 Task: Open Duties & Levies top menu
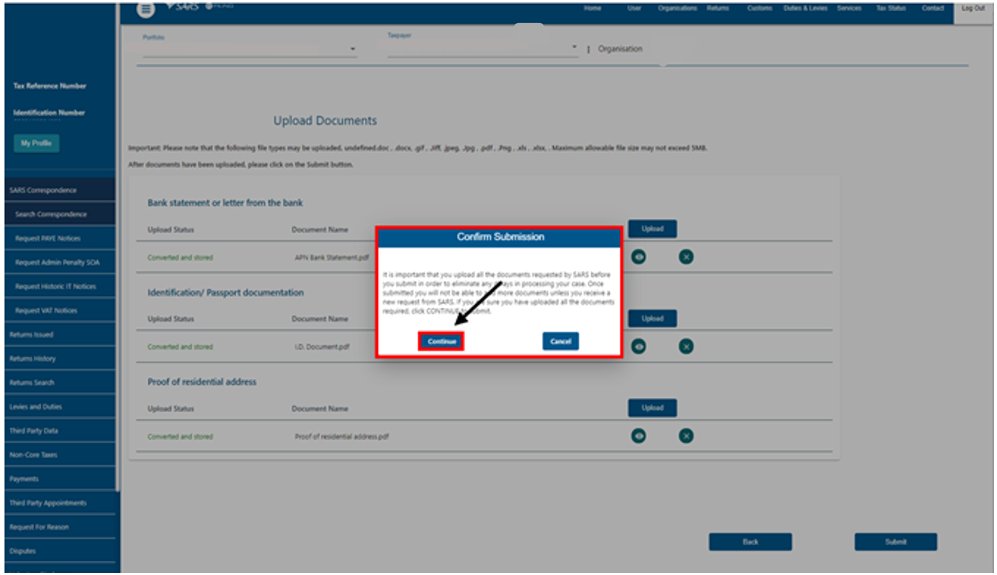[806, 8]
